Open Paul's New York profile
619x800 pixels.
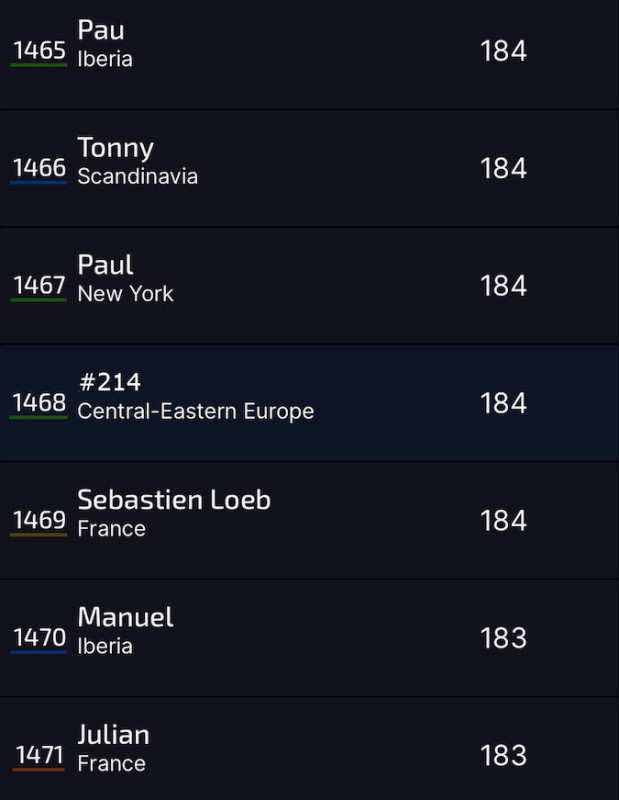click(309, 286)
